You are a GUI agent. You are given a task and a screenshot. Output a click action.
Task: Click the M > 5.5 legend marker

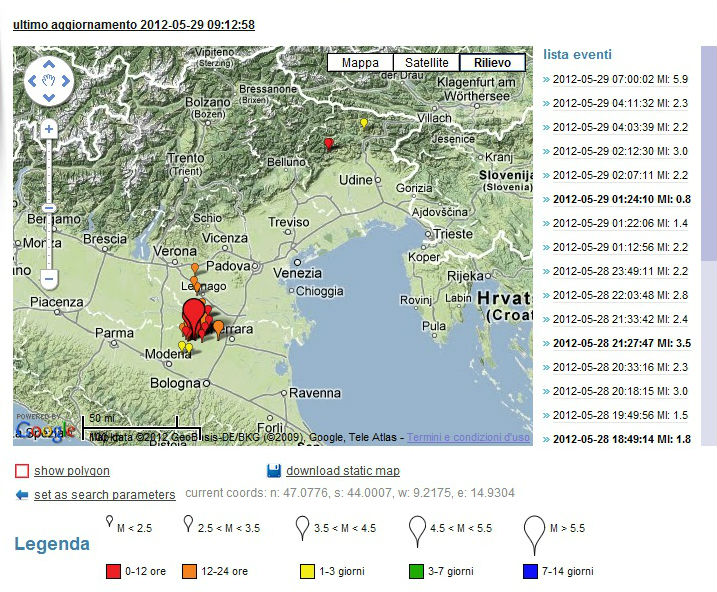click(534, 535)
